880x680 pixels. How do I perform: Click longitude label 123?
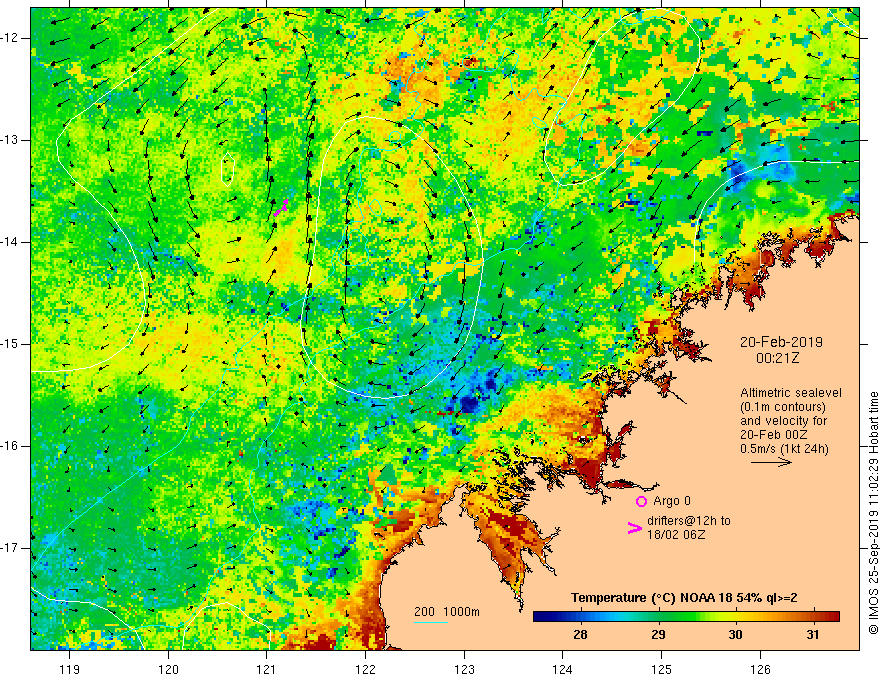pos(464,669)
